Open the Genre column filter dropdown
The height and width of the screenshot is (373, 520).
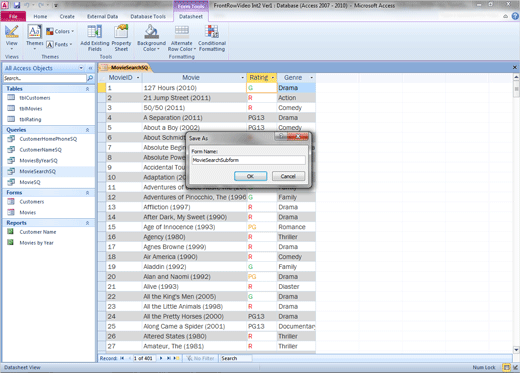pyautogui.click(x=312, y=78)
